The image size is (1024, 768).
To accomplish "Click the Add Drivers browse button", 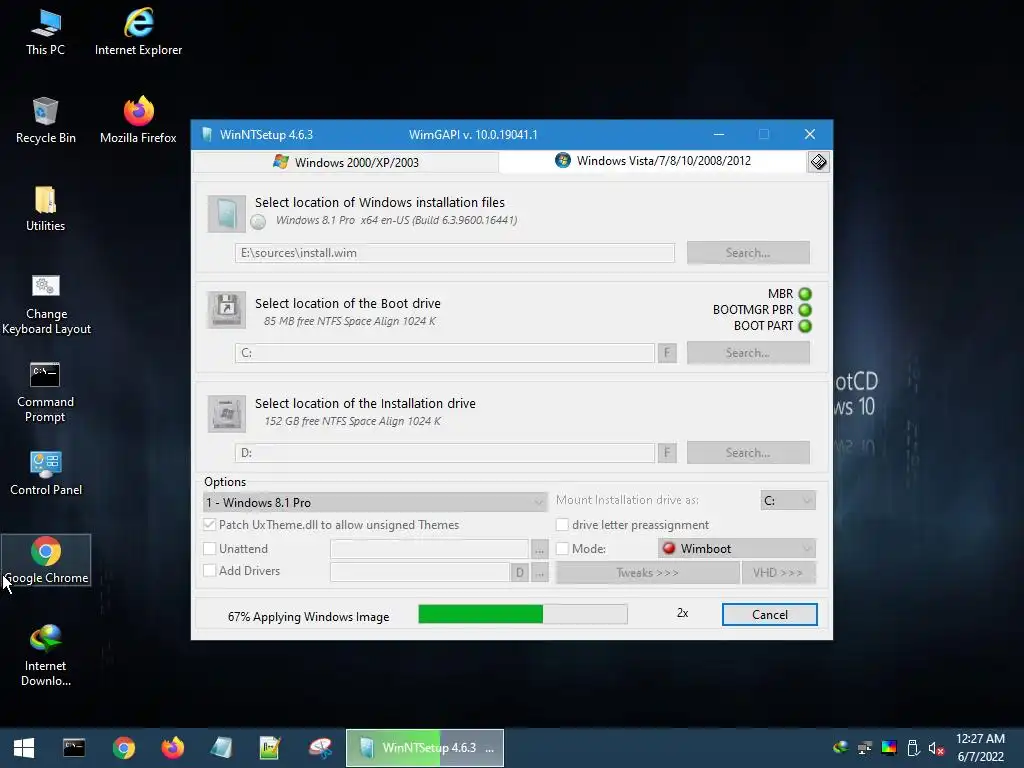I will 539,573.
